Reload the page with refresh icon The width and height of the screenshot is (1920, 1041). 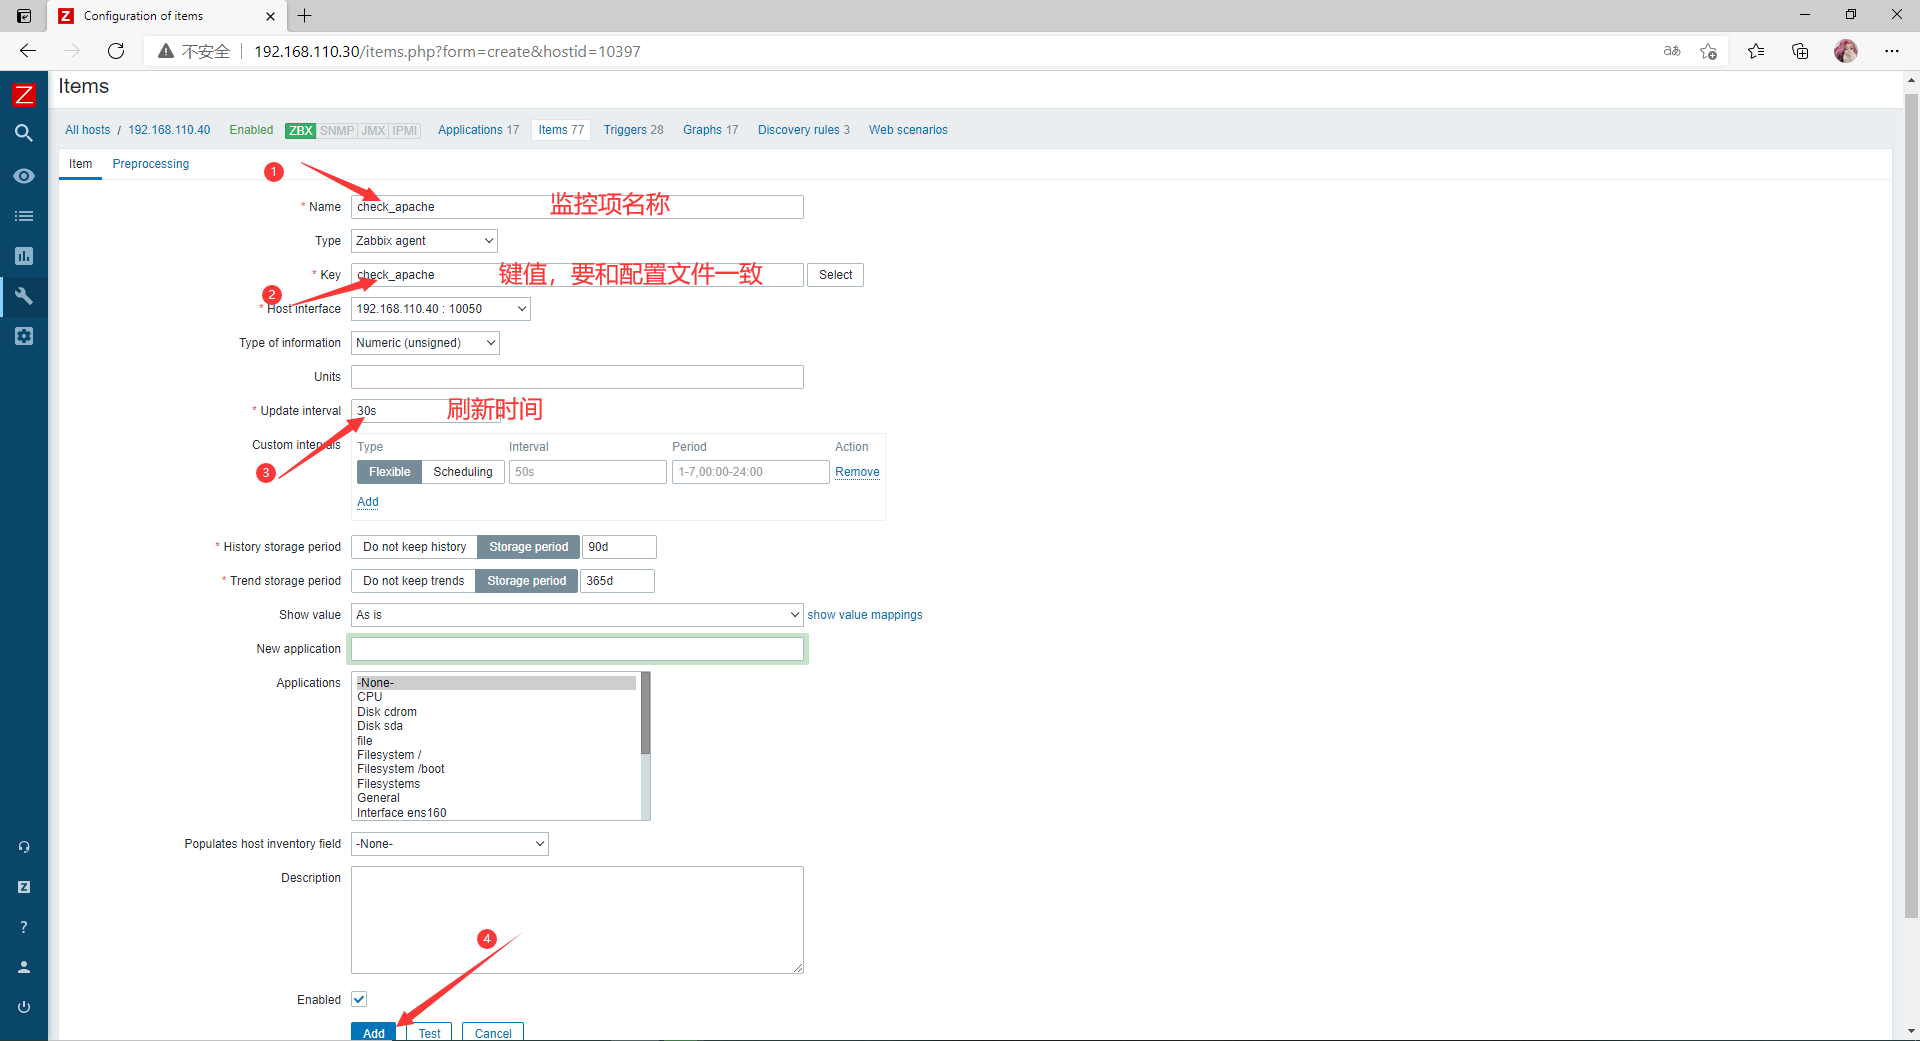[116, 51]
